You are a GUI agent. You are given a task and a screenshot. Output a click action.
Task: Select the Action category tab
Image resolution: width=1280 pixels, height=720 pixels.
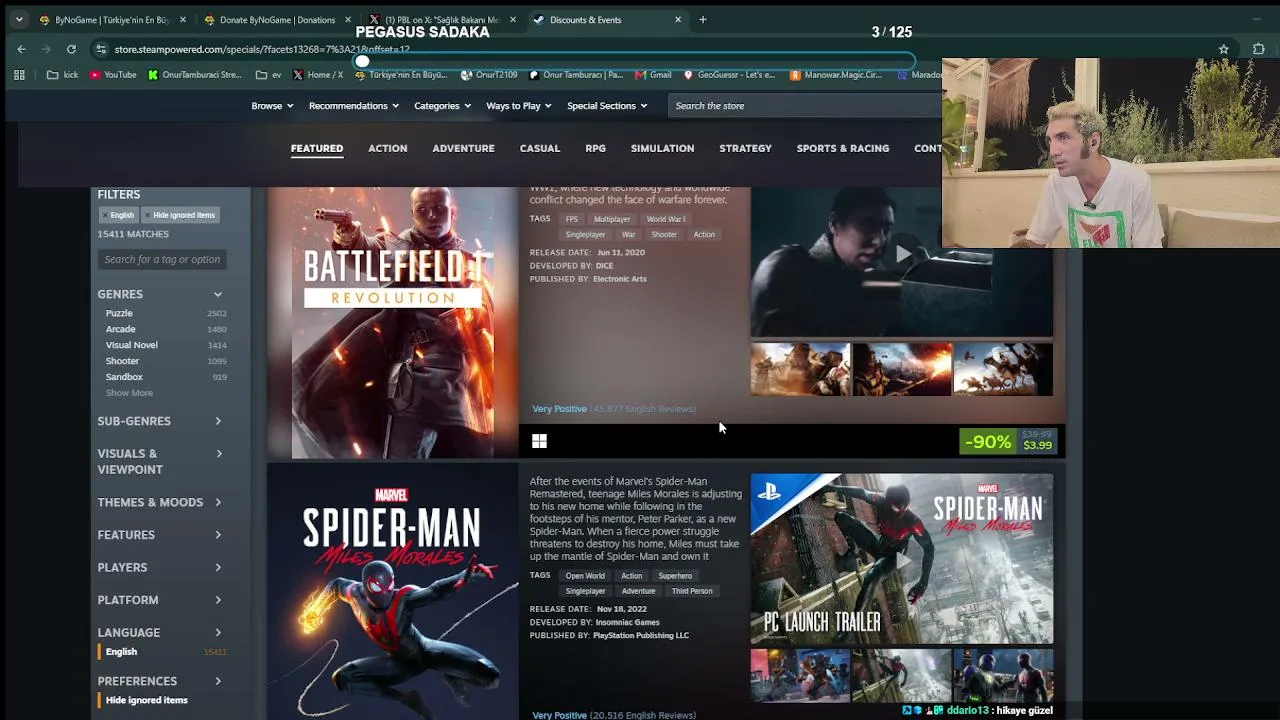(x=387, y=148)
